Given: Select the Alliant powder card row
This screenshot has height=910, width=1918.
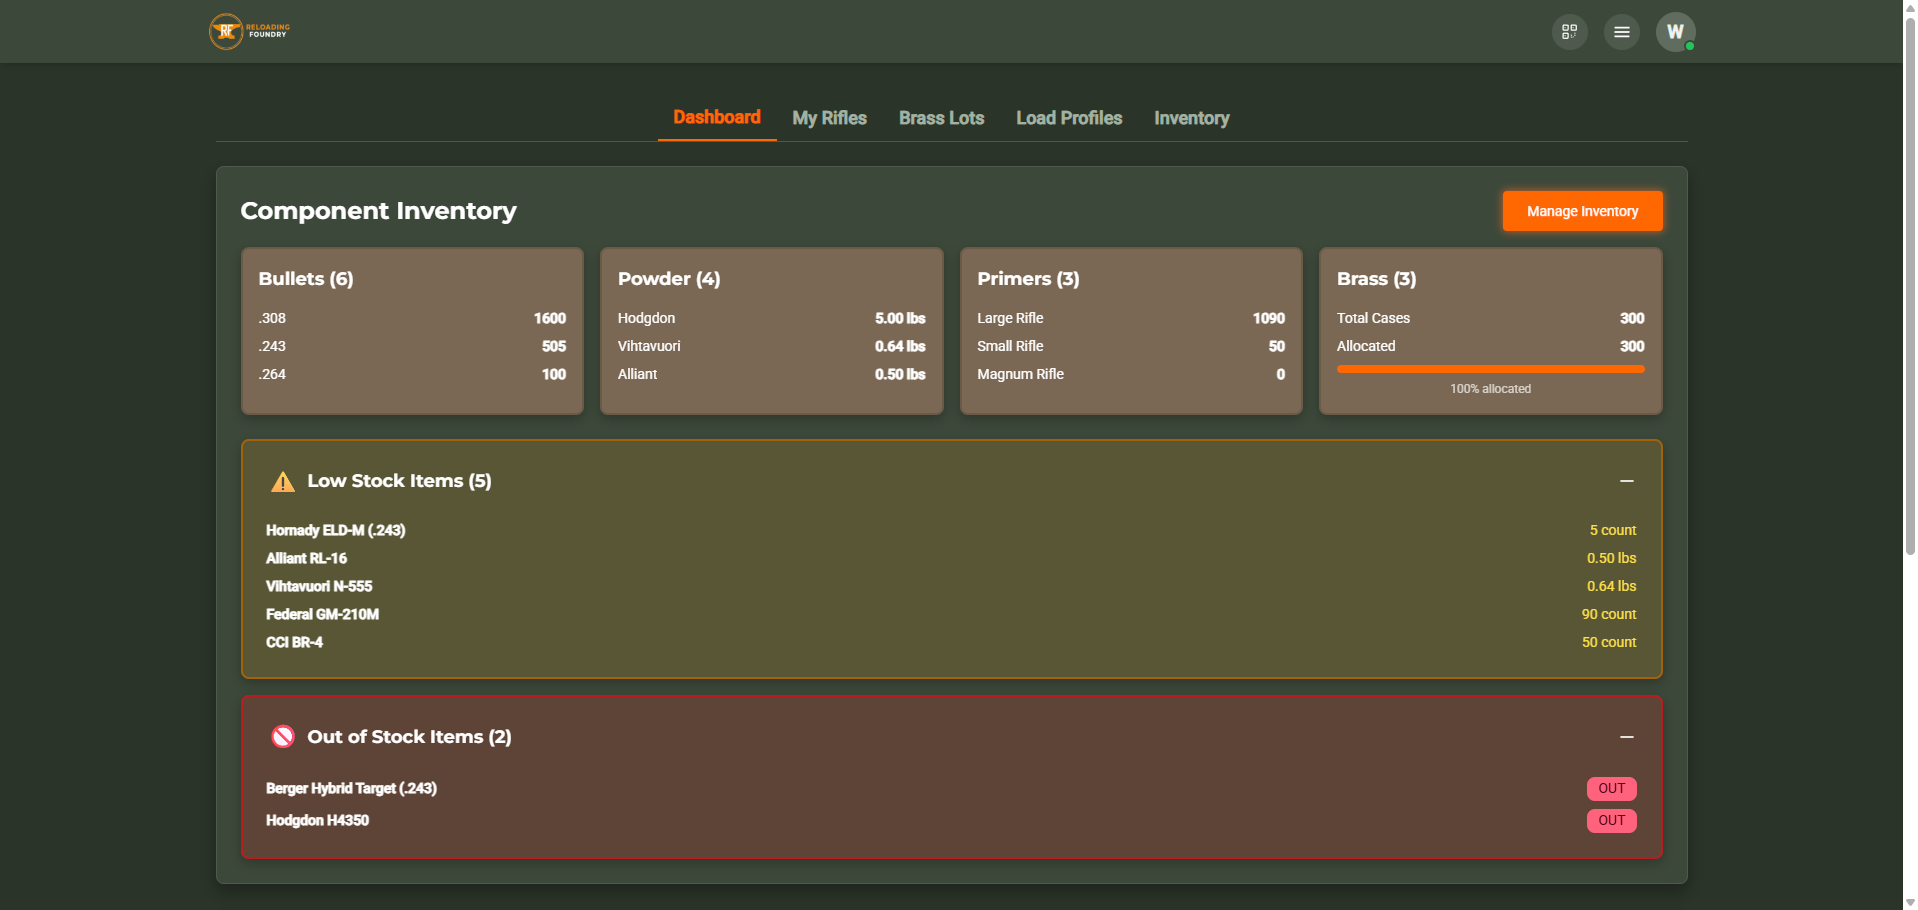Looking at the screenshot, I should pos(771,374).
